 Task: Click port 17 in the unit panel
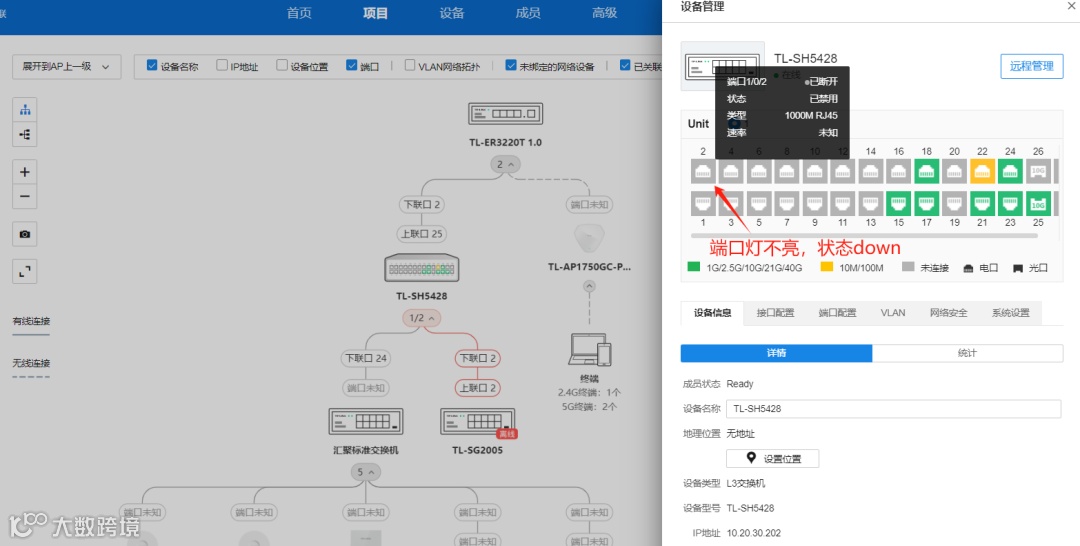click(926, 203)
